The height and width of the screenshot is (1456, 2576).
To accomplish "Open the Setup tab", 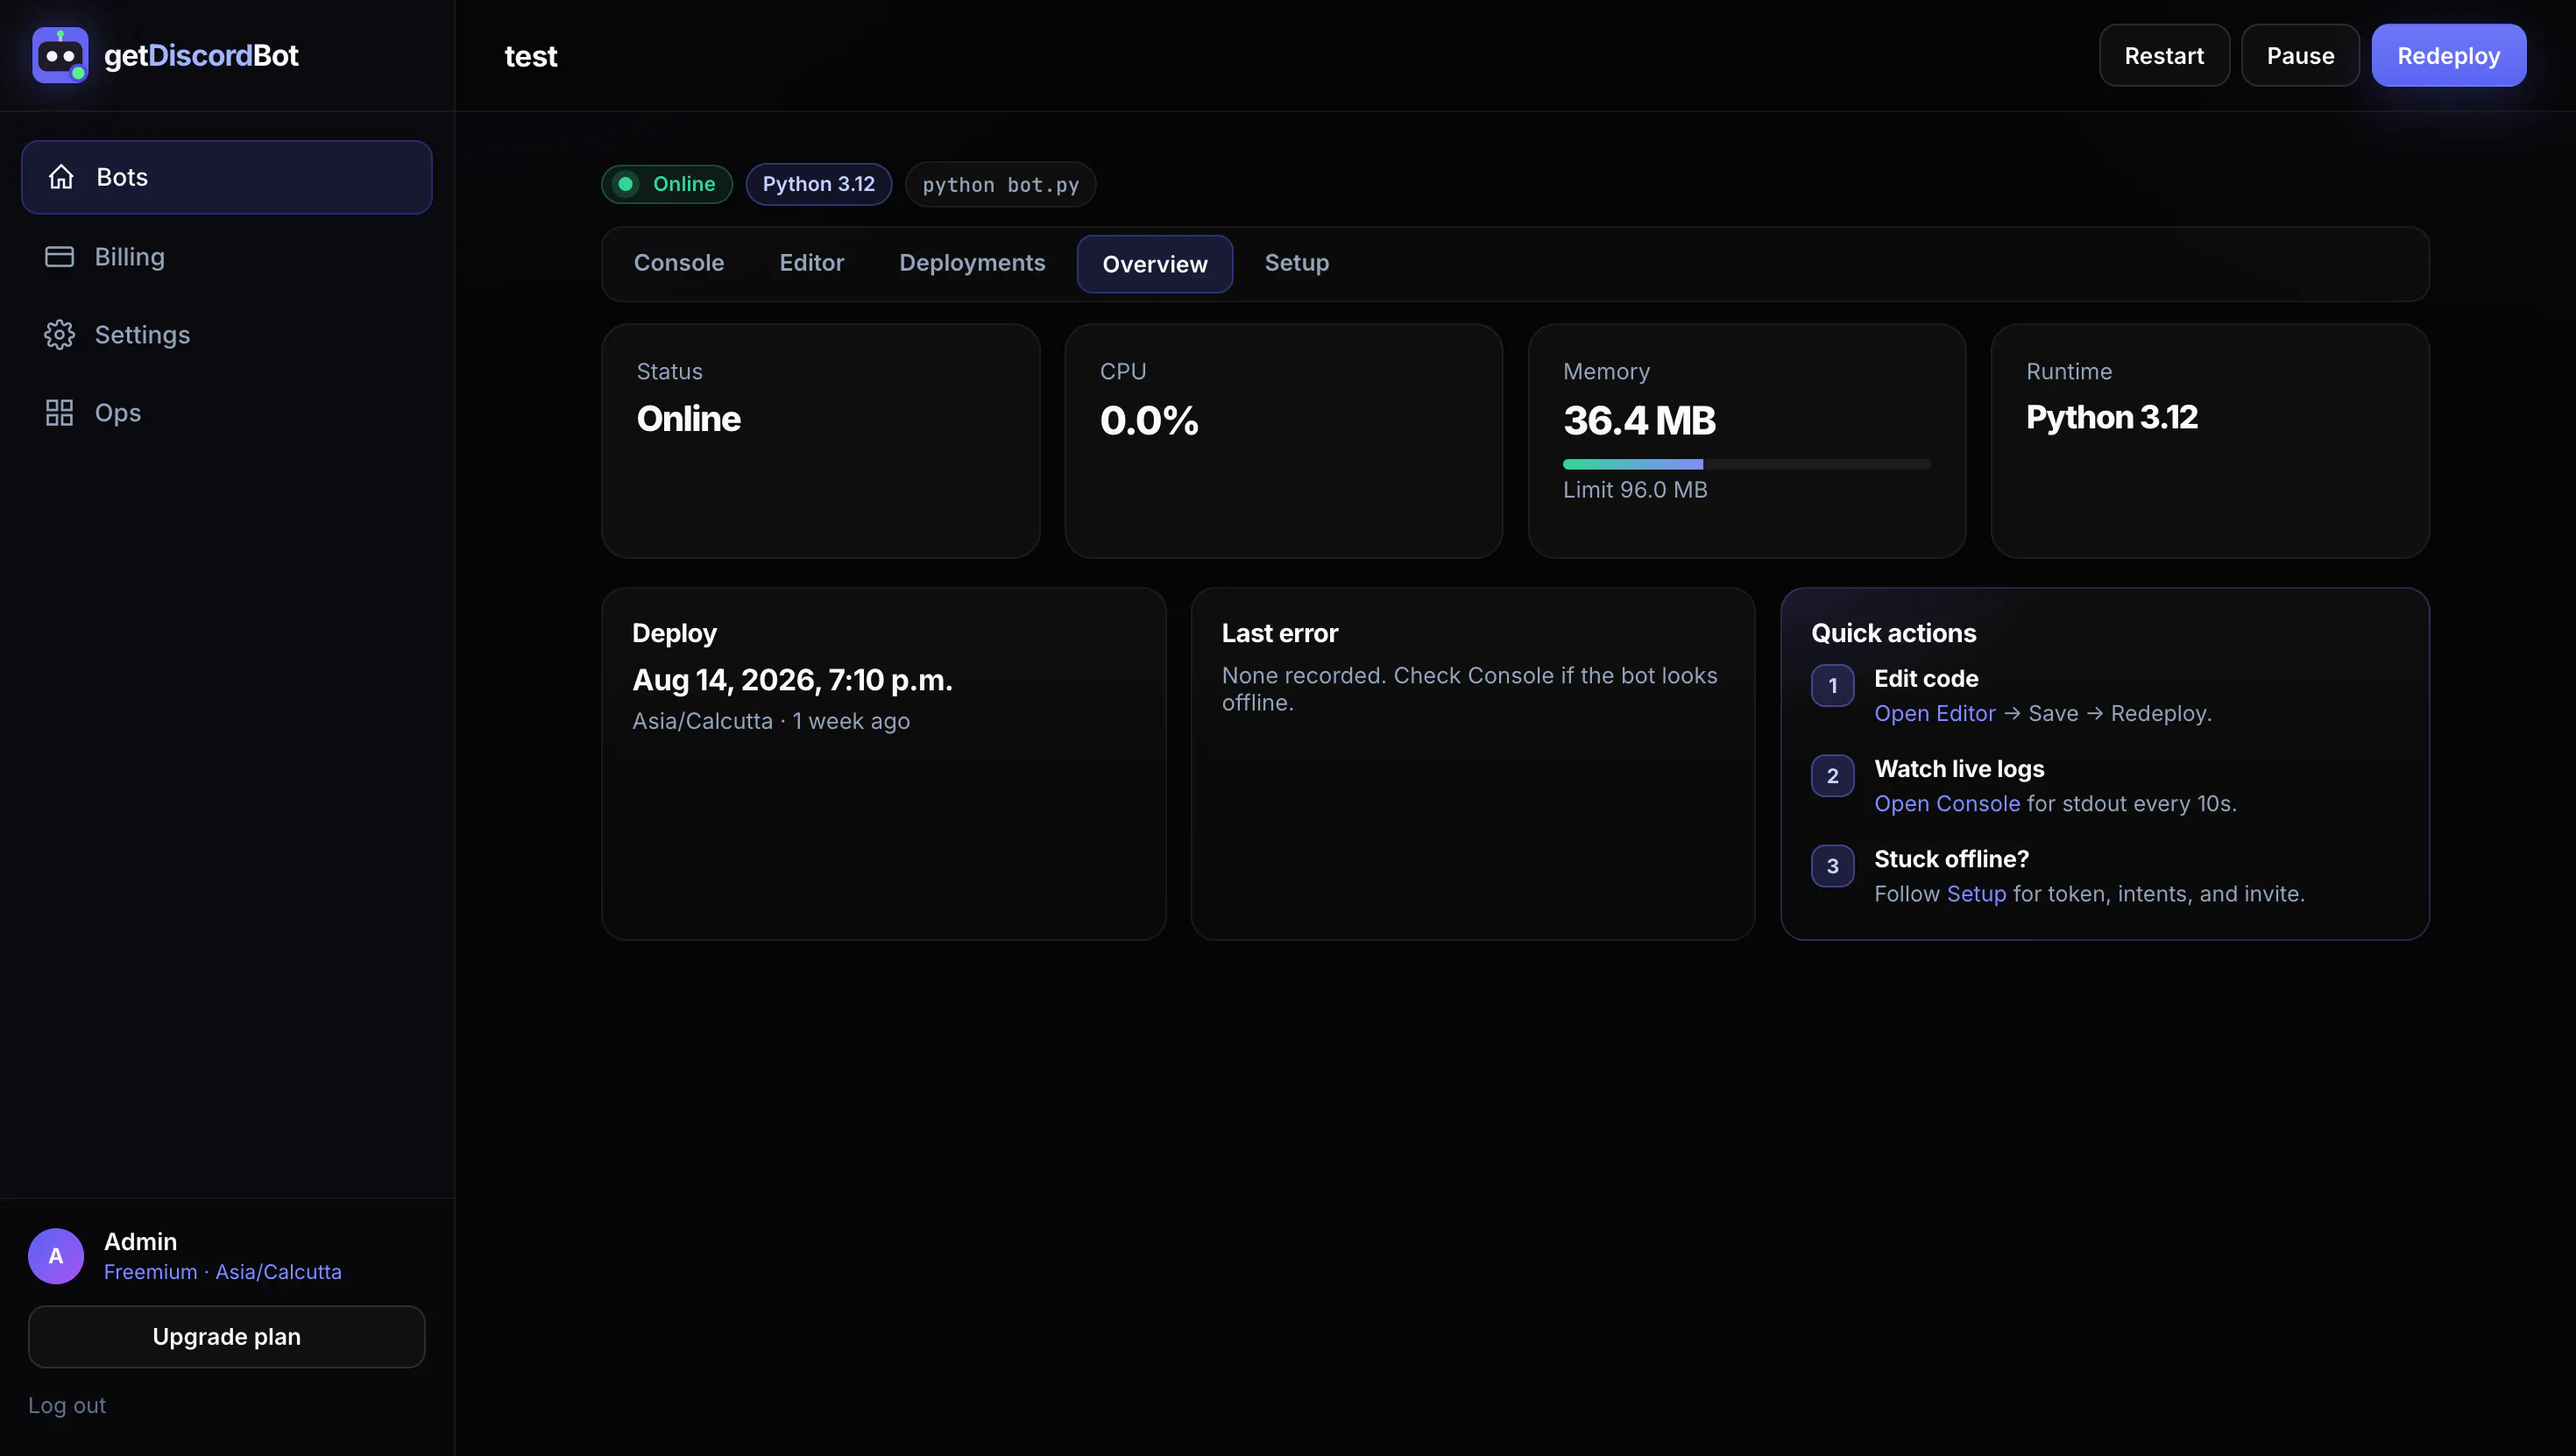I will tap(1297, 263).
